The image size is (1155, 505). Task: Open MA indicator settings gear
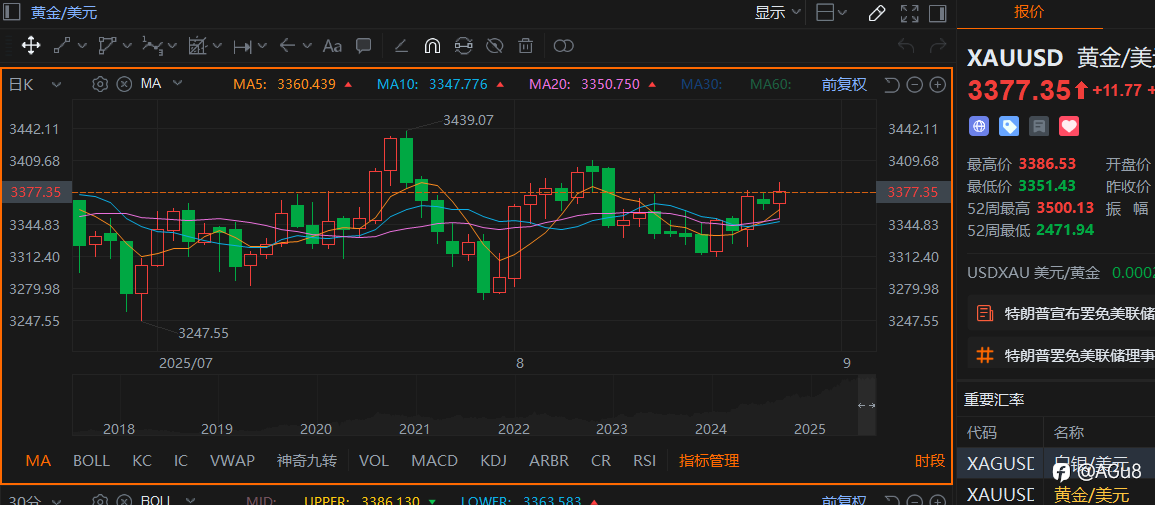100,84
